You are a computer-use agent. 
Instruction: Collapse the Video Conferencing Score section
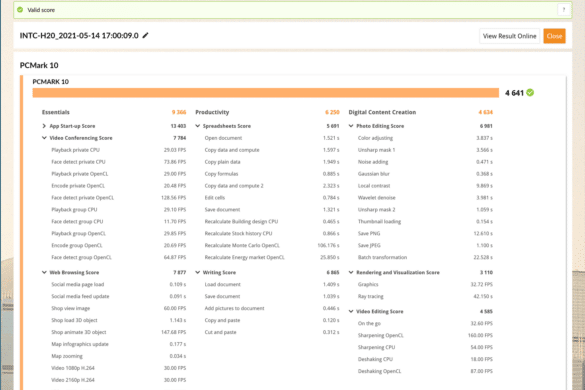pyautogui.click(x=44, y=138)
